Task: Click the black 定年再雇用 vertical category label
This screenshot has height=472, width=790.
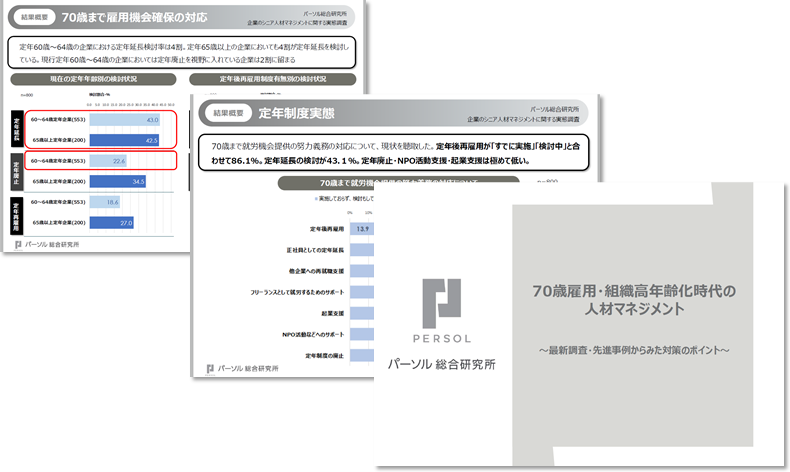Action: pyautogui.click(x=16, y=213)
